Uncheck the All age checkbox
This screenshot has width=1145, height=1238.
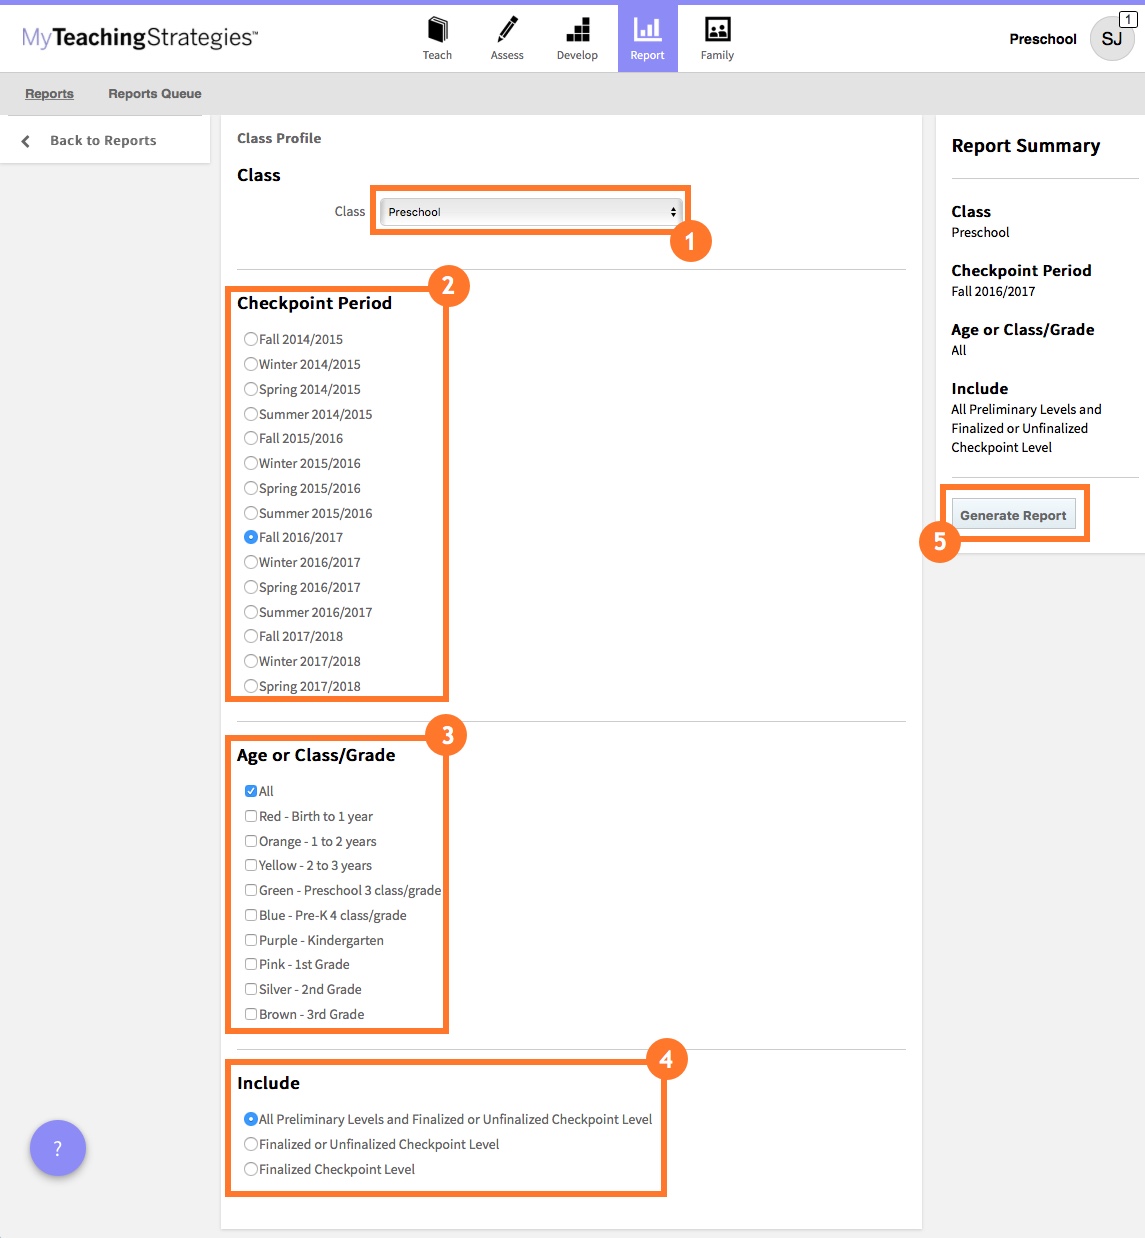point(251,791)
